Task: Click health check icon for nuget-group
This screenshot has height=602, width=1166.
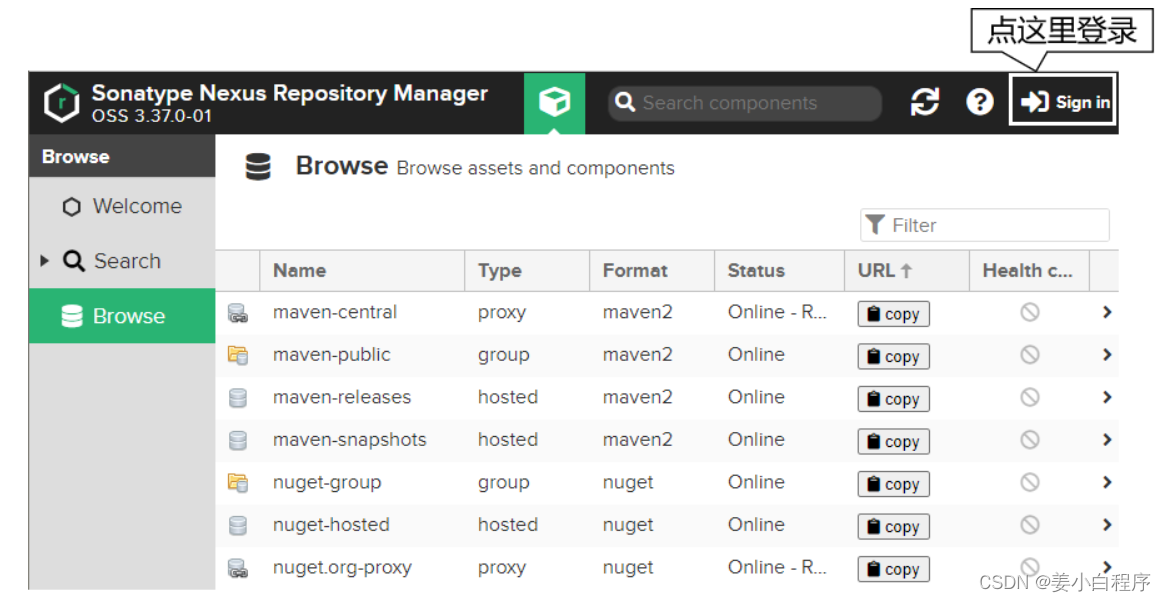Action: click(x=1029, y=482)
